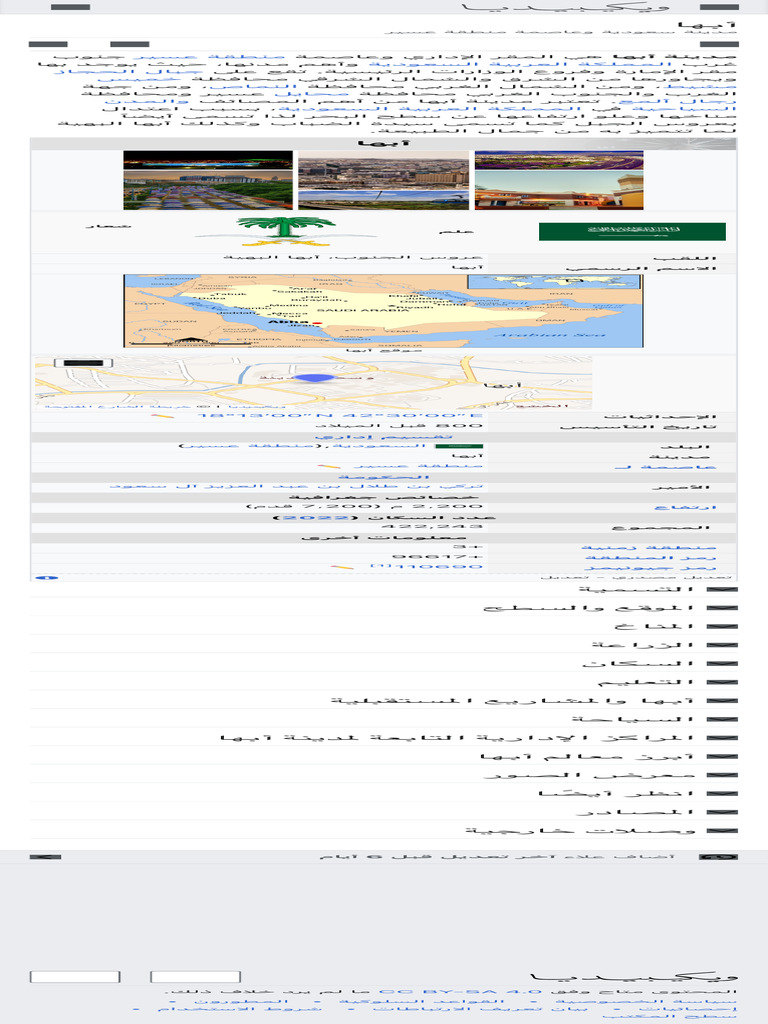
Task: Click the pencil icon next to coordinates
Action: coord(162,416)
